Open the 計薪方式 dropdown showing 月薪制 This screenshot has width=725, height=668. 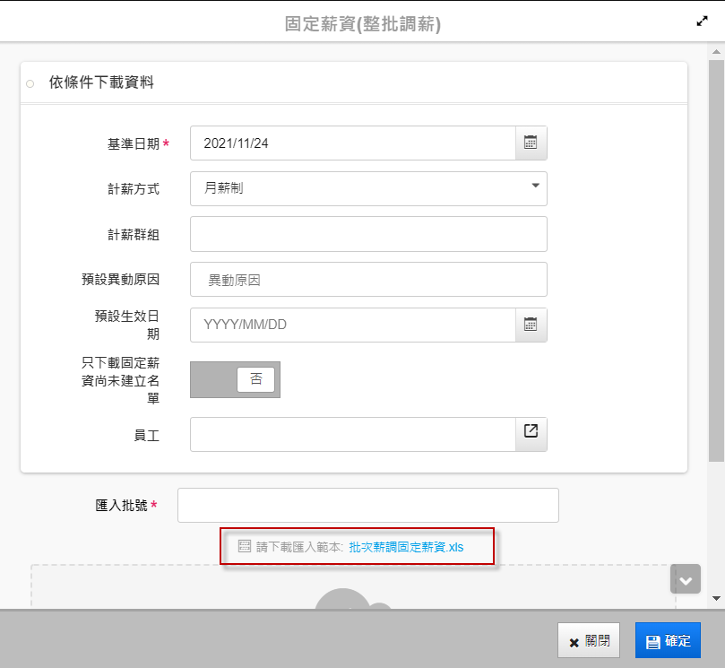pyautogui.click(x=368, y=188)
